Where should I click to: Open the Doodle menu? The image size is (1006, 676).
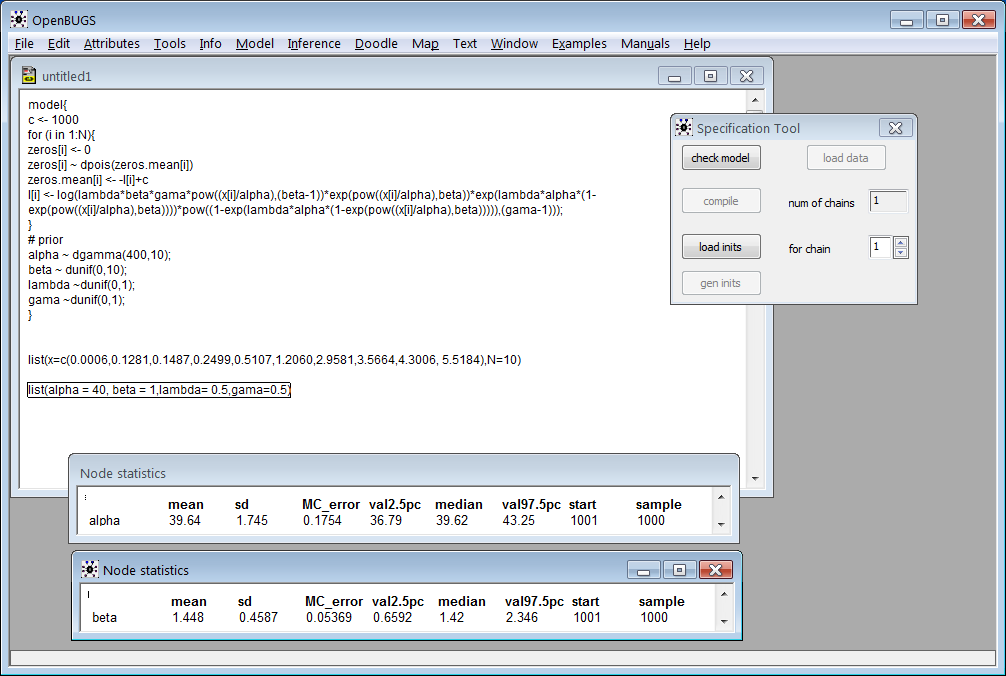coord(376,44)
